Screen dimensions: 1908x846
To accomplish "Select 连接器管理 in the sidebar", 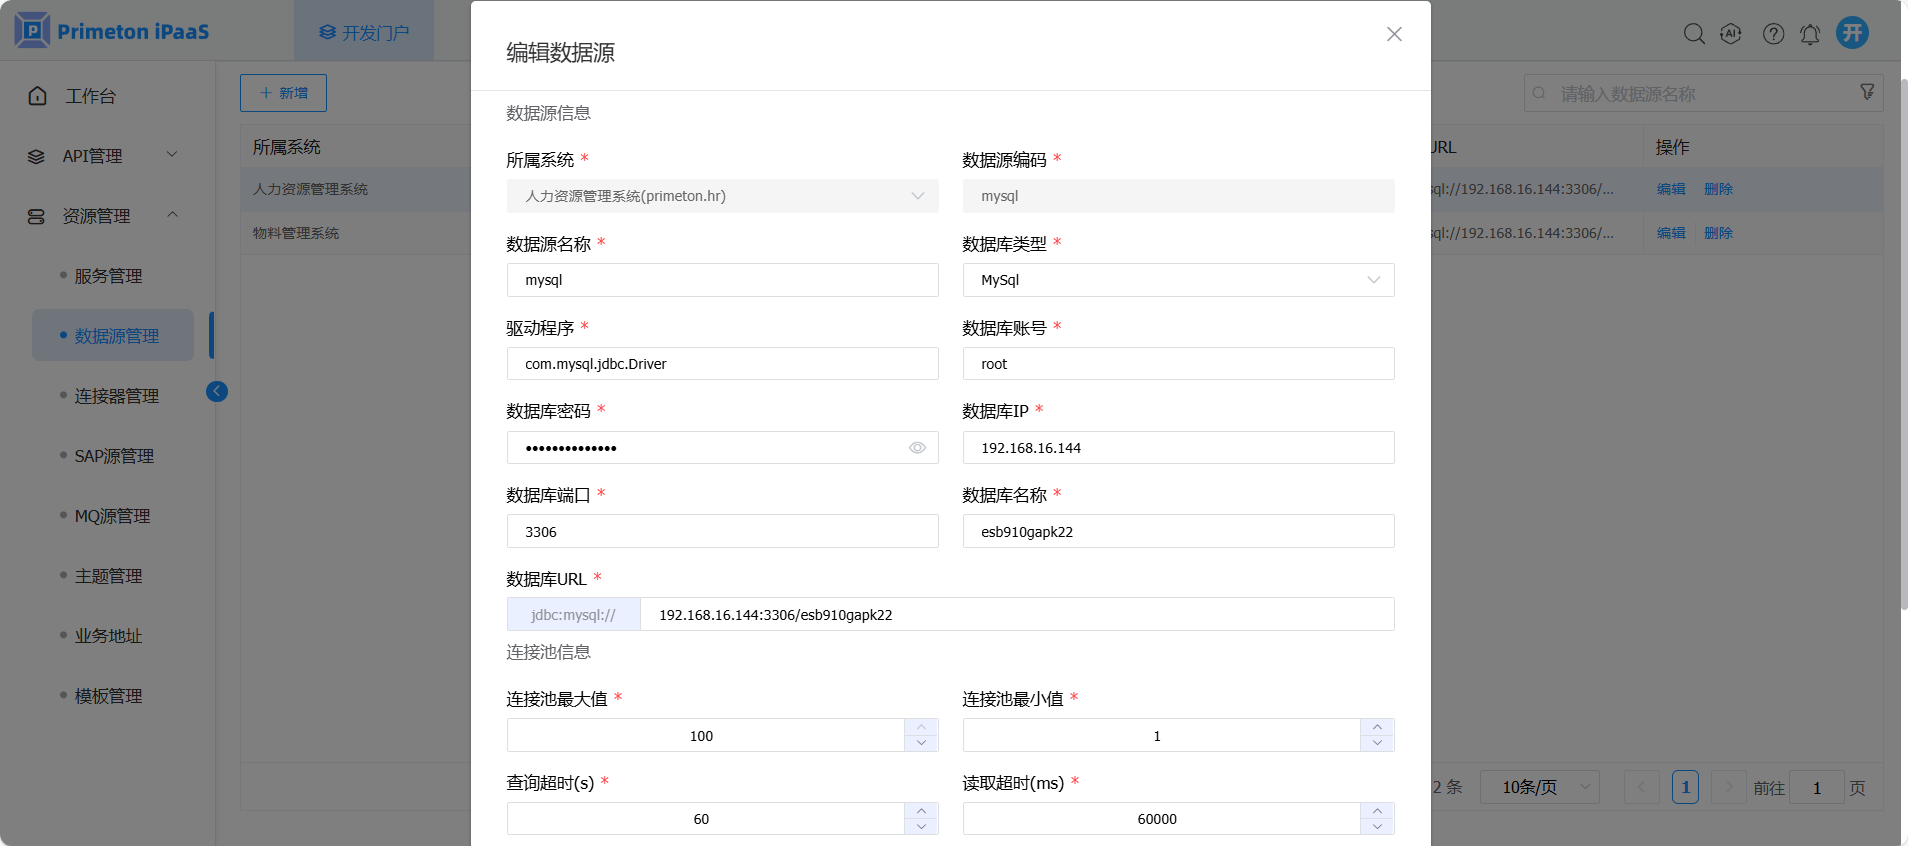I will 116,396.
